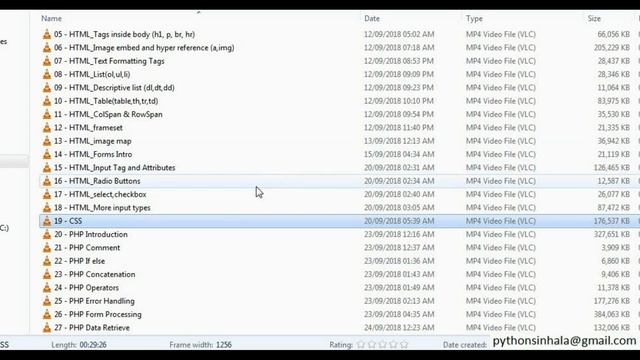Screen dimensions: 640x360
Task: Click VLC icon of 18 - HTML_More input types
Action: (47, 208)
